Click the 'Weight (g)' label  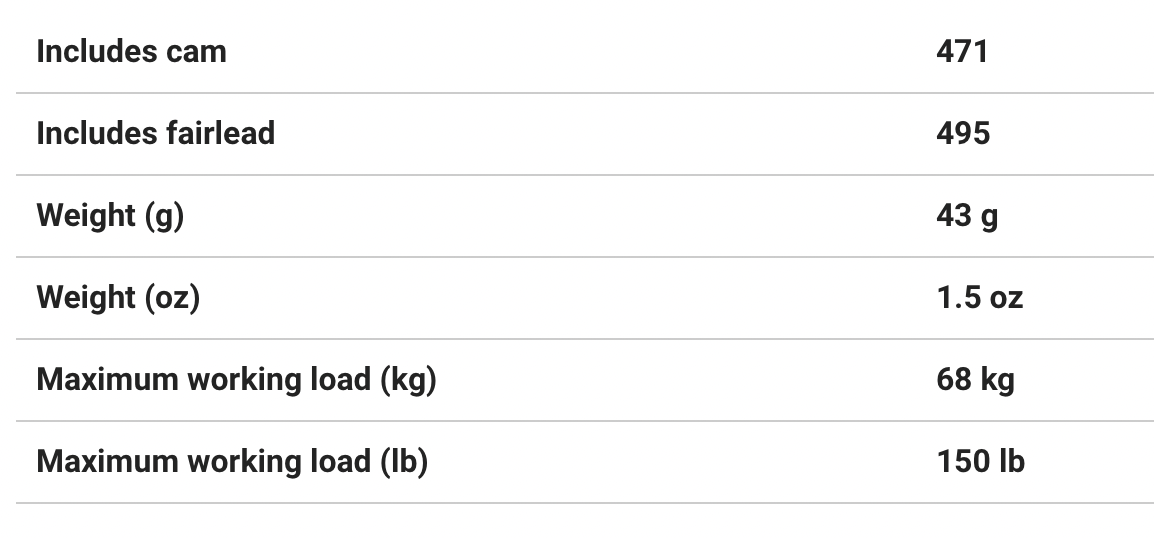(110, 216)
